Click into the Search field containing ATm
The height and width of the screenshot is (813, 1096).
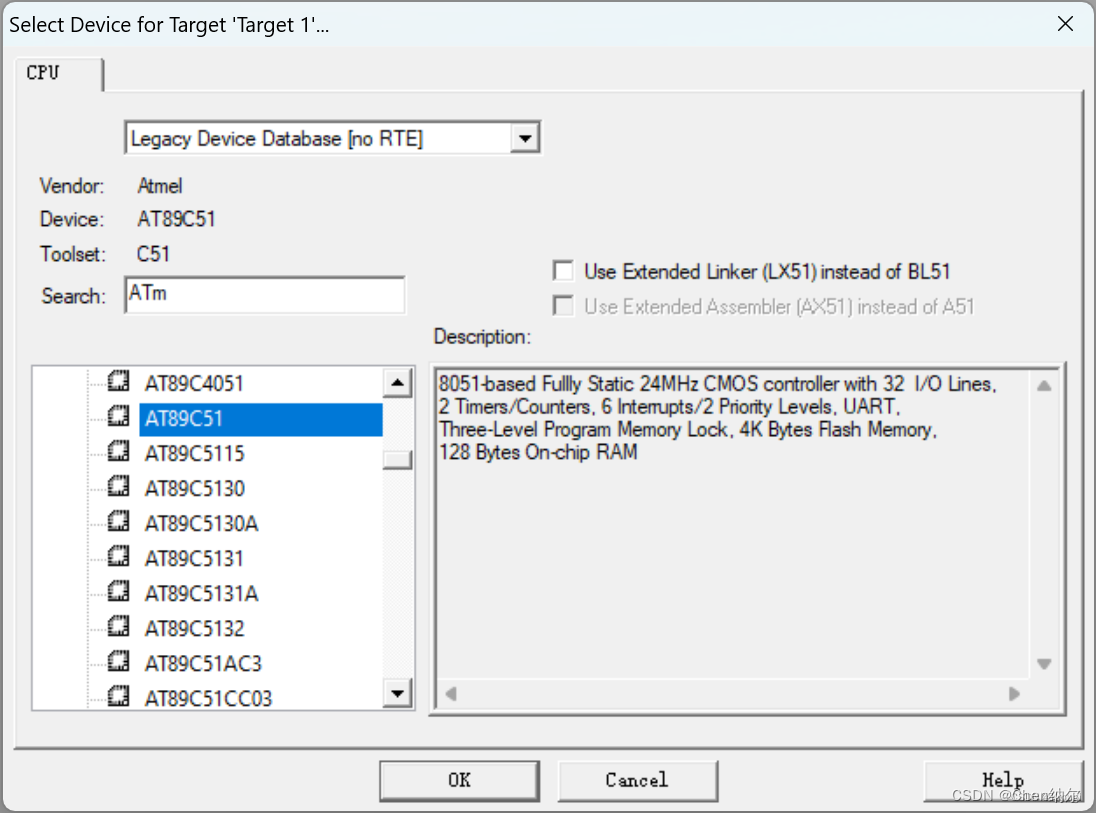point(264,294)
